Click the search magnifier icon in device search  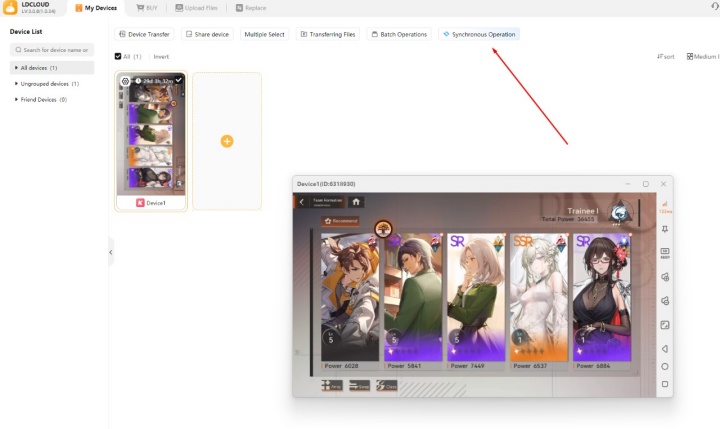pyautogui.click(x=18, y=50)
